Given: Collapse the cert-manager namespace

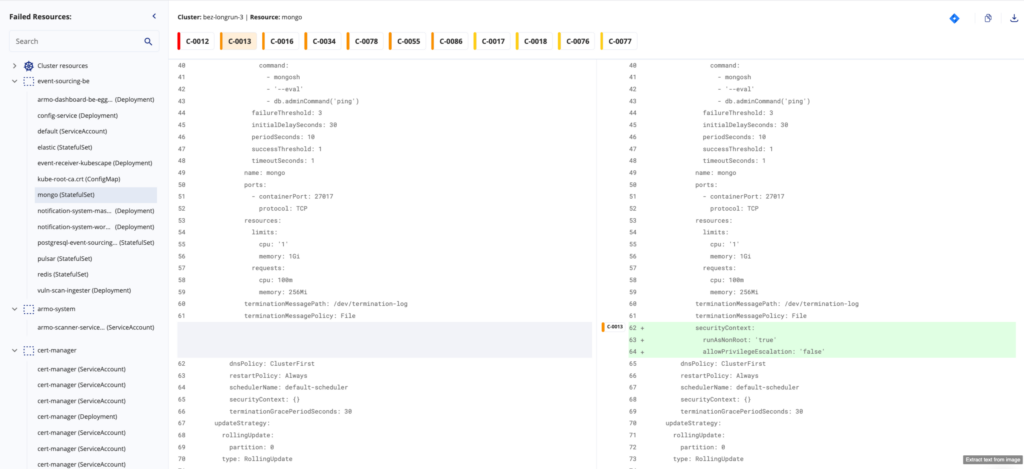Looking at the screenshot, I should pyautogui.click(x=14, y=351).
